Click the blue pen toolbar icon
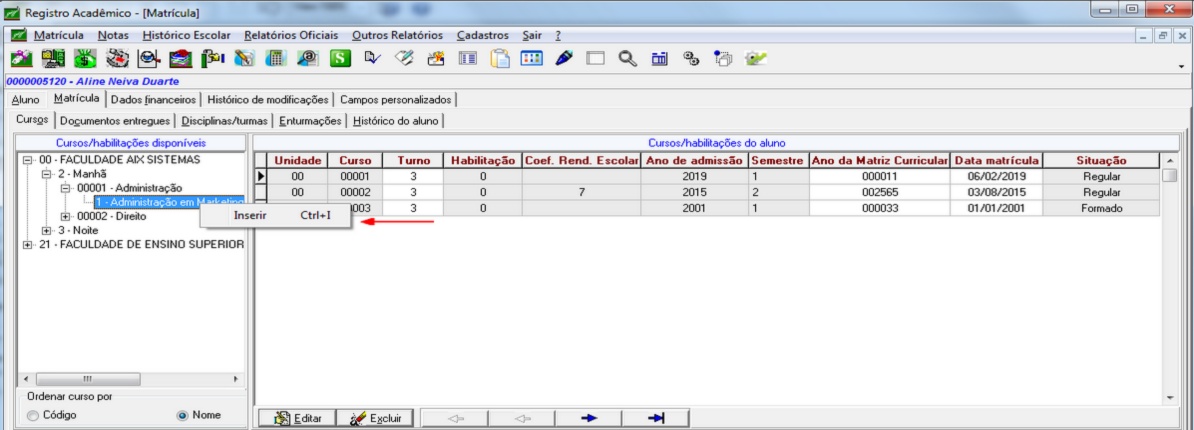1194x430 pixels. point(563,58)
